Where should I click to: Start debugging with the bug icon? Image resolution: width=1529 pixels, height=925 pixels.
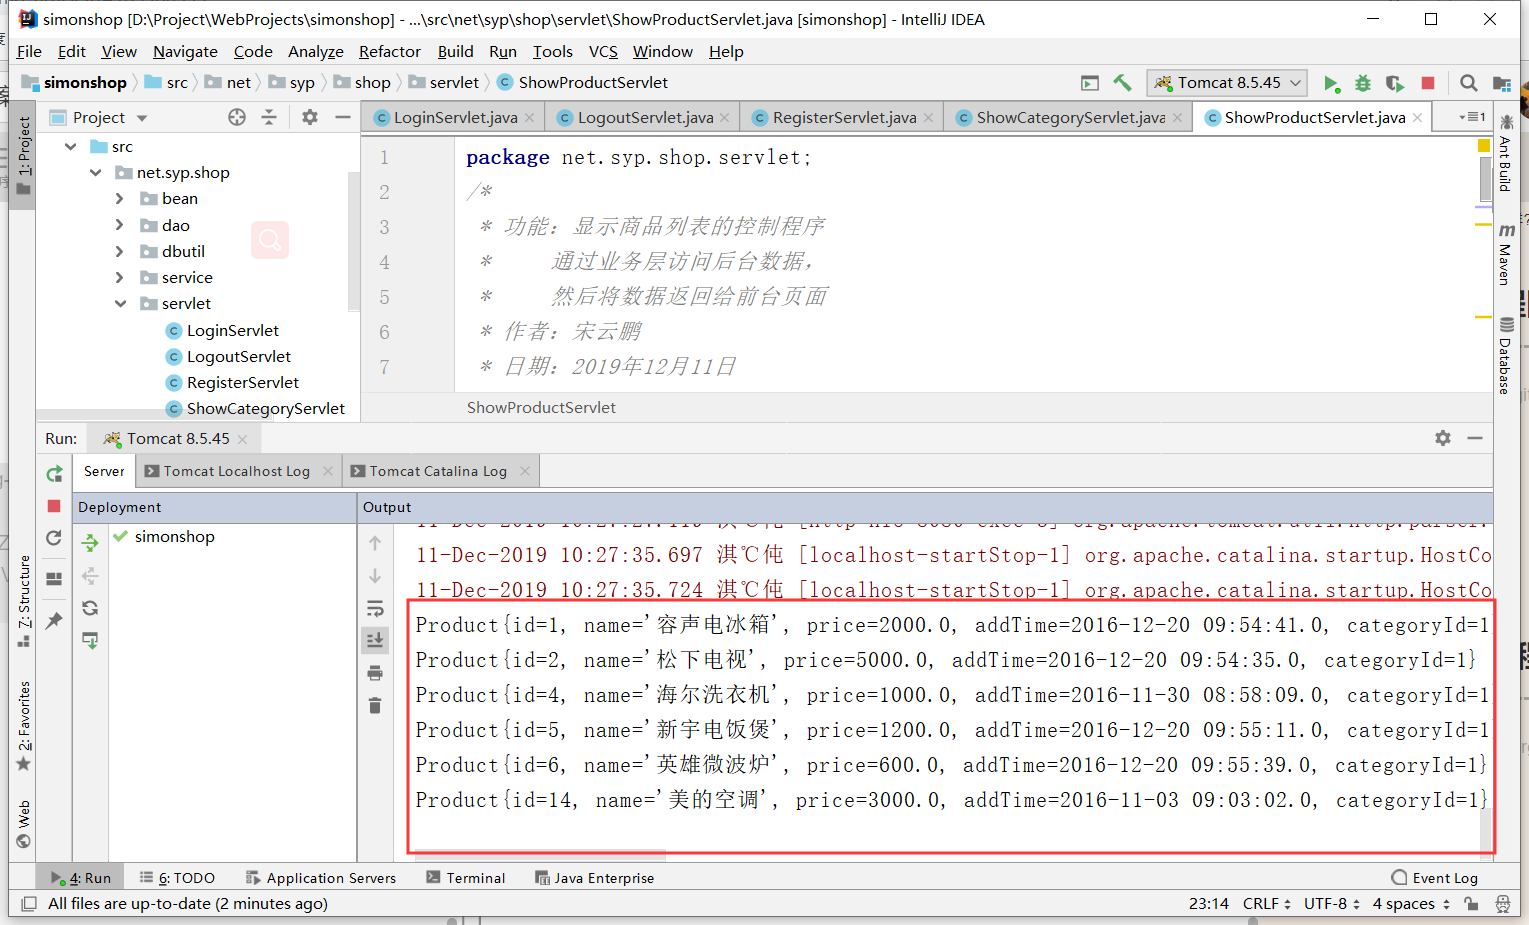(x=1362, y=83)
